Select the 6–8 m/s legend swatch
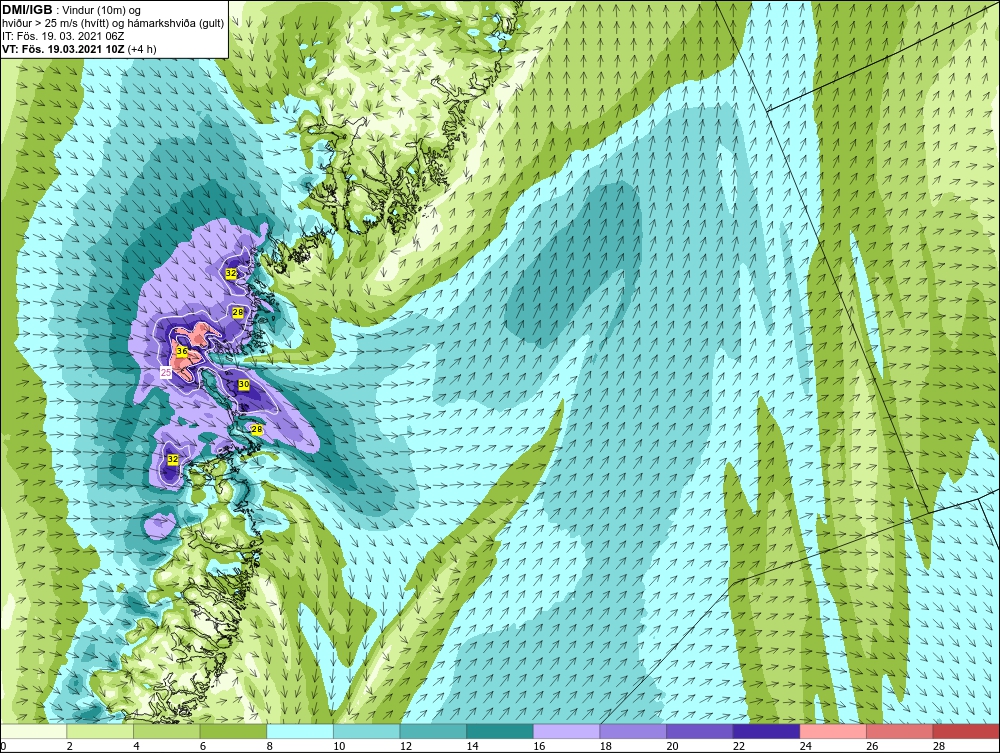The height and width of the screenshot is (753, 1000). coord(233,731)
